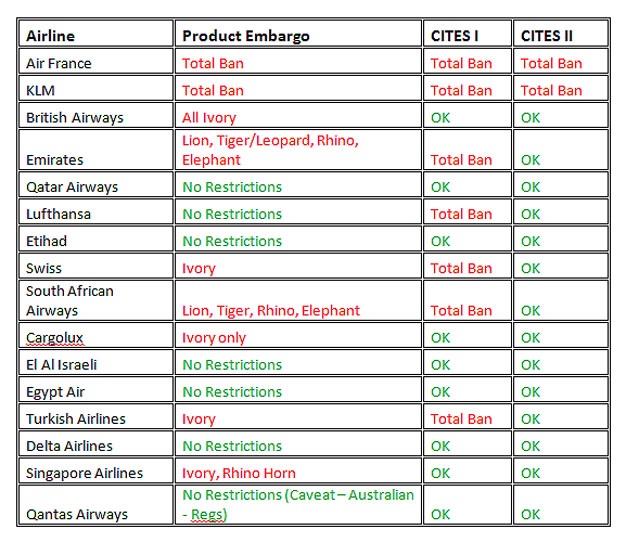Viewport: 626px width, 542px height.
Task: Select the Etihad row name
Action: pyautogui.click(x=46, y=241)
